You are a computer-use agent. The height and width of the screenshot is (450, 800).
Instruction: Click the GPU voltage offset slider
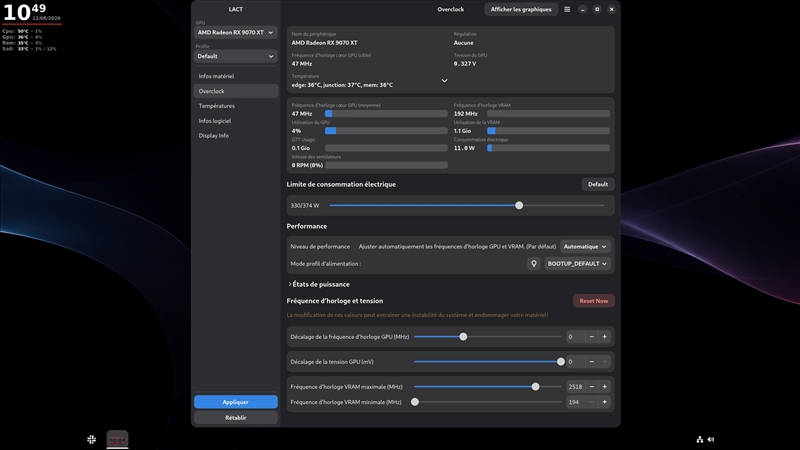[x=488, y=362]
